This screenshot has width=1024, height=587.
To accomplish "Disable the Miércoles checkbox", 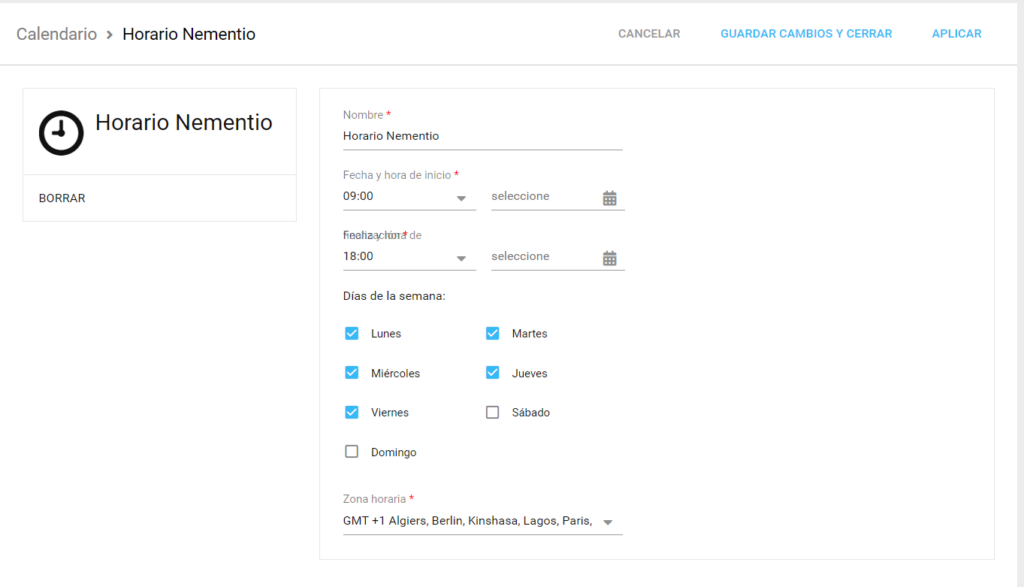I will (x=351, y=372).
